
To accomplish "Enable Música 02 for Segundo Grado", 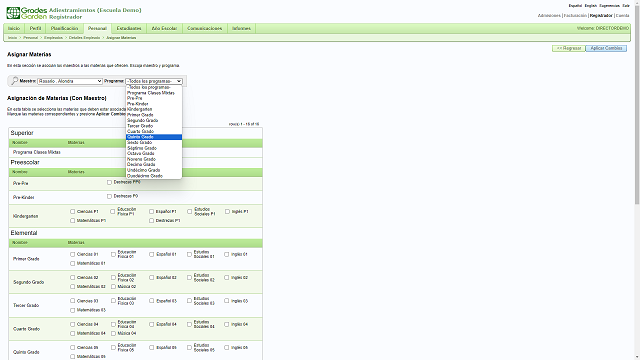I will [x=113, y=287].
